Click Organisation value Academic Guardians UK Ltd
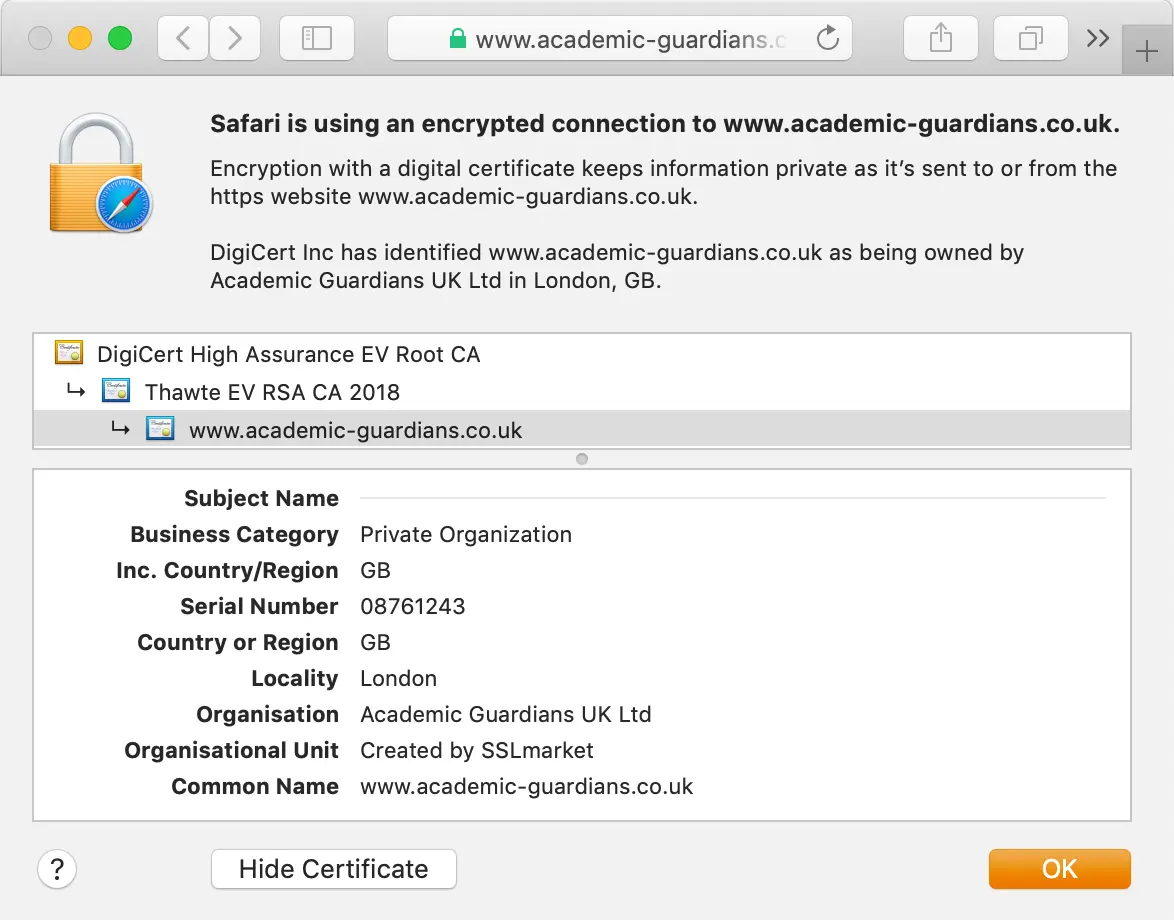Viewport: 1174px width, 920px height. click(x=505, y=714)
